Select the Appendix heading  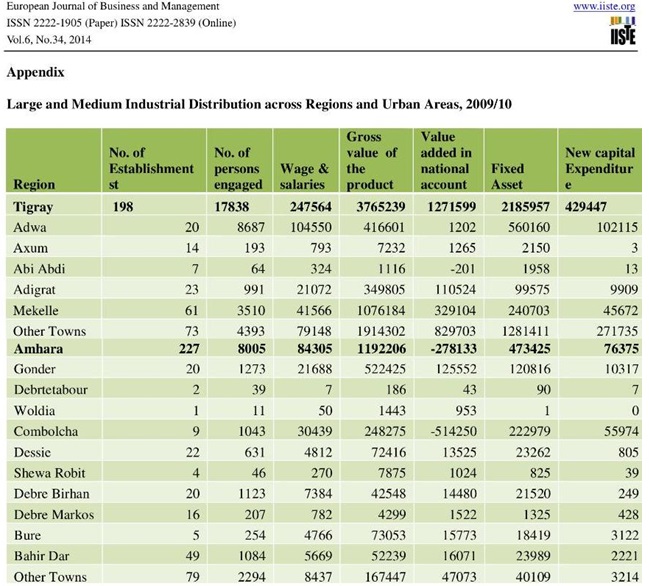click(35, 72)
